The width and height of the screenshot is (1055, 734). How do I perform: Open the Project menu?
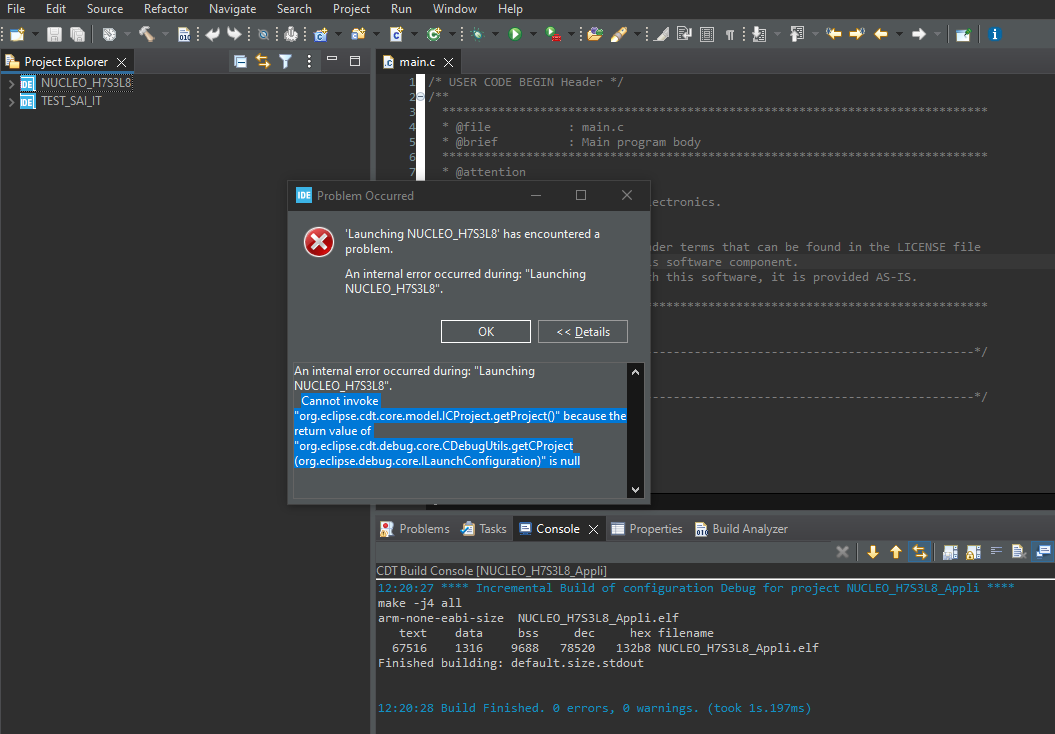click(x=351, y=9)
